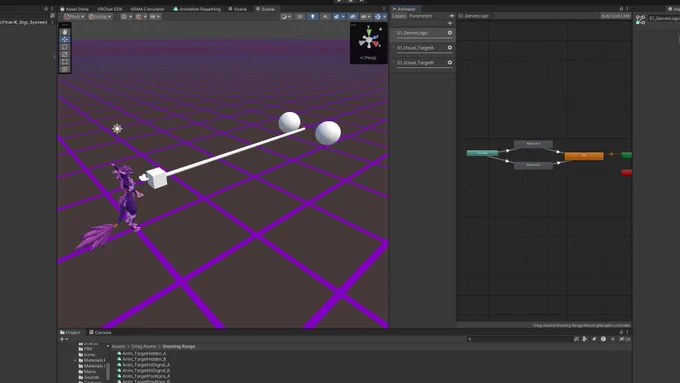Select the Rect transform tool
Screen dimensions: 680x383
point(65,62)
